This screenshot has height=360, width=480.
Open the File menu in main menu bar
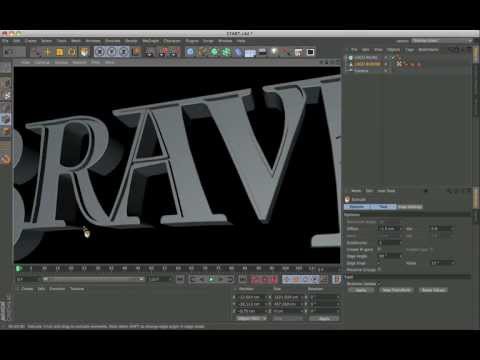pos(5,41)
